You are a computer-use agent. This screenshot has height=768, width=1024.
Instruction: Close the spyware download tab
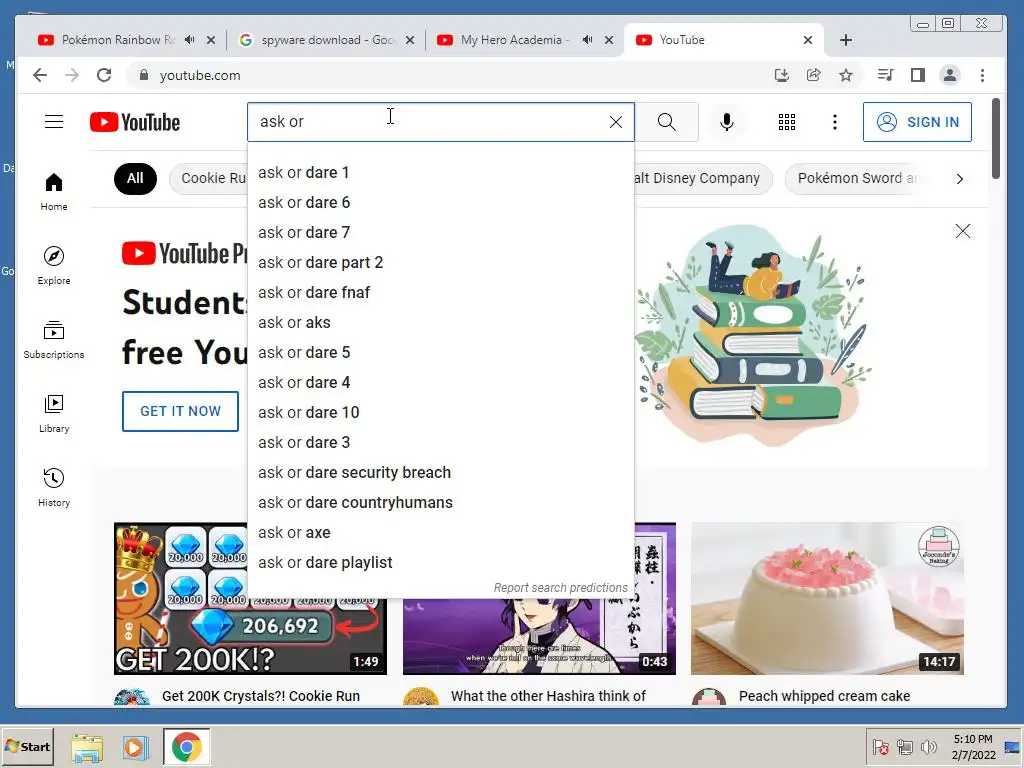pyautogui.click(x=409, y=40)
